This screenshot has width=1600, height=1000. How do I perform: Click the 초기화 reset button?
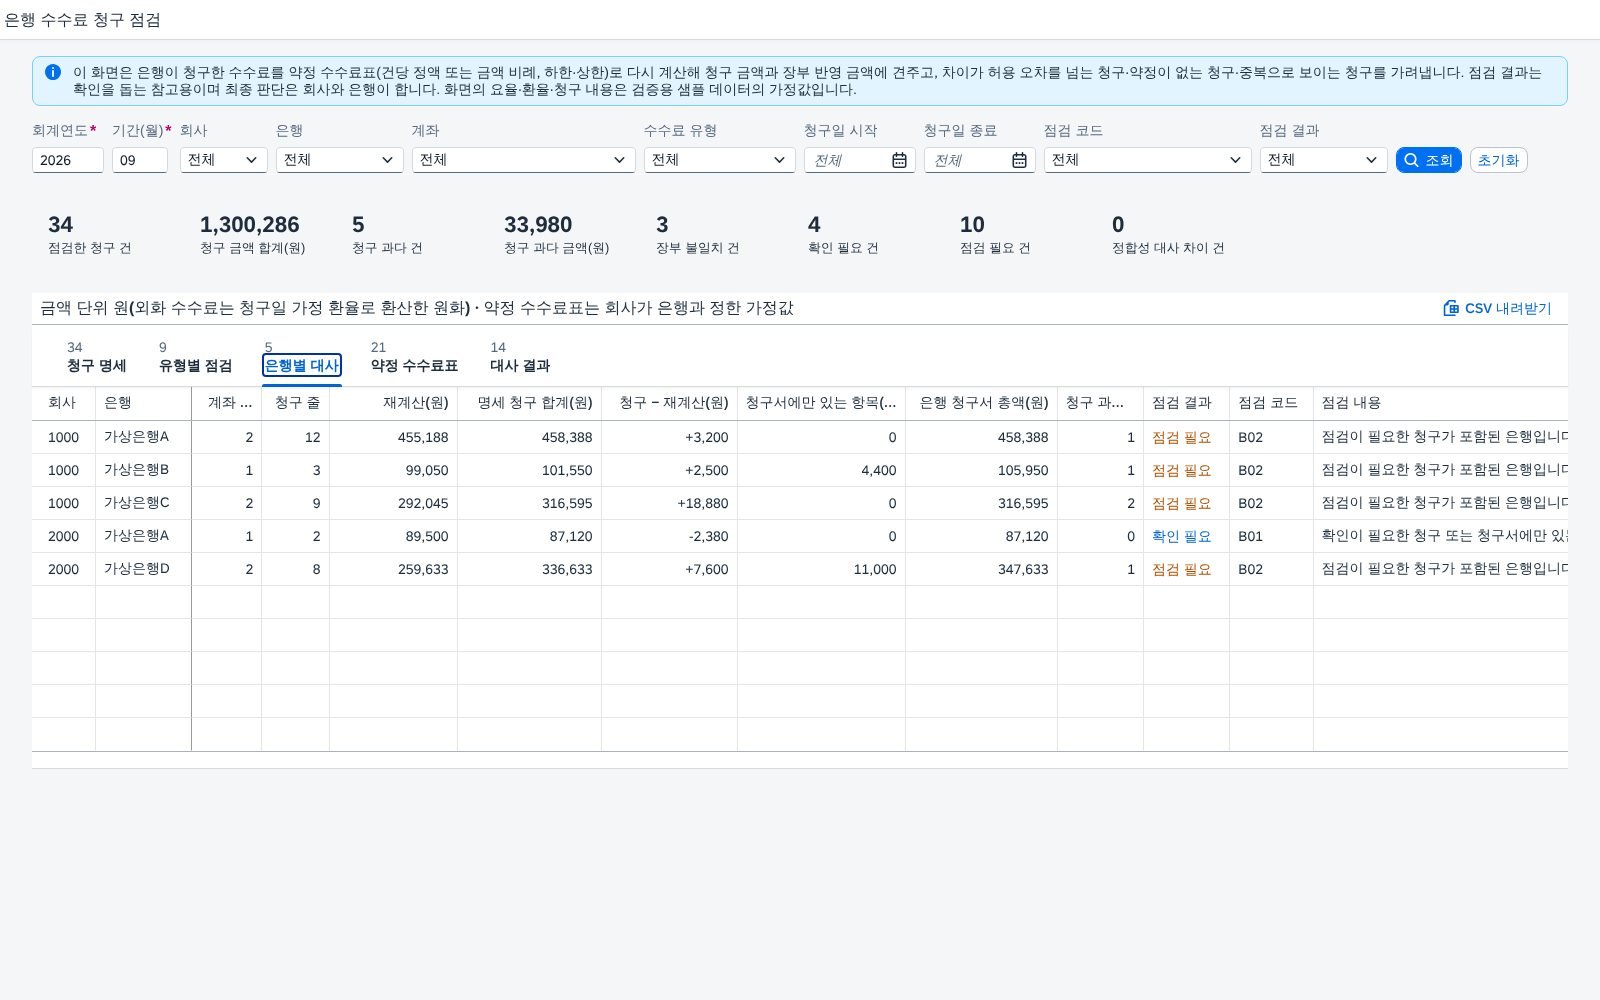click(x=1498, y=160)
